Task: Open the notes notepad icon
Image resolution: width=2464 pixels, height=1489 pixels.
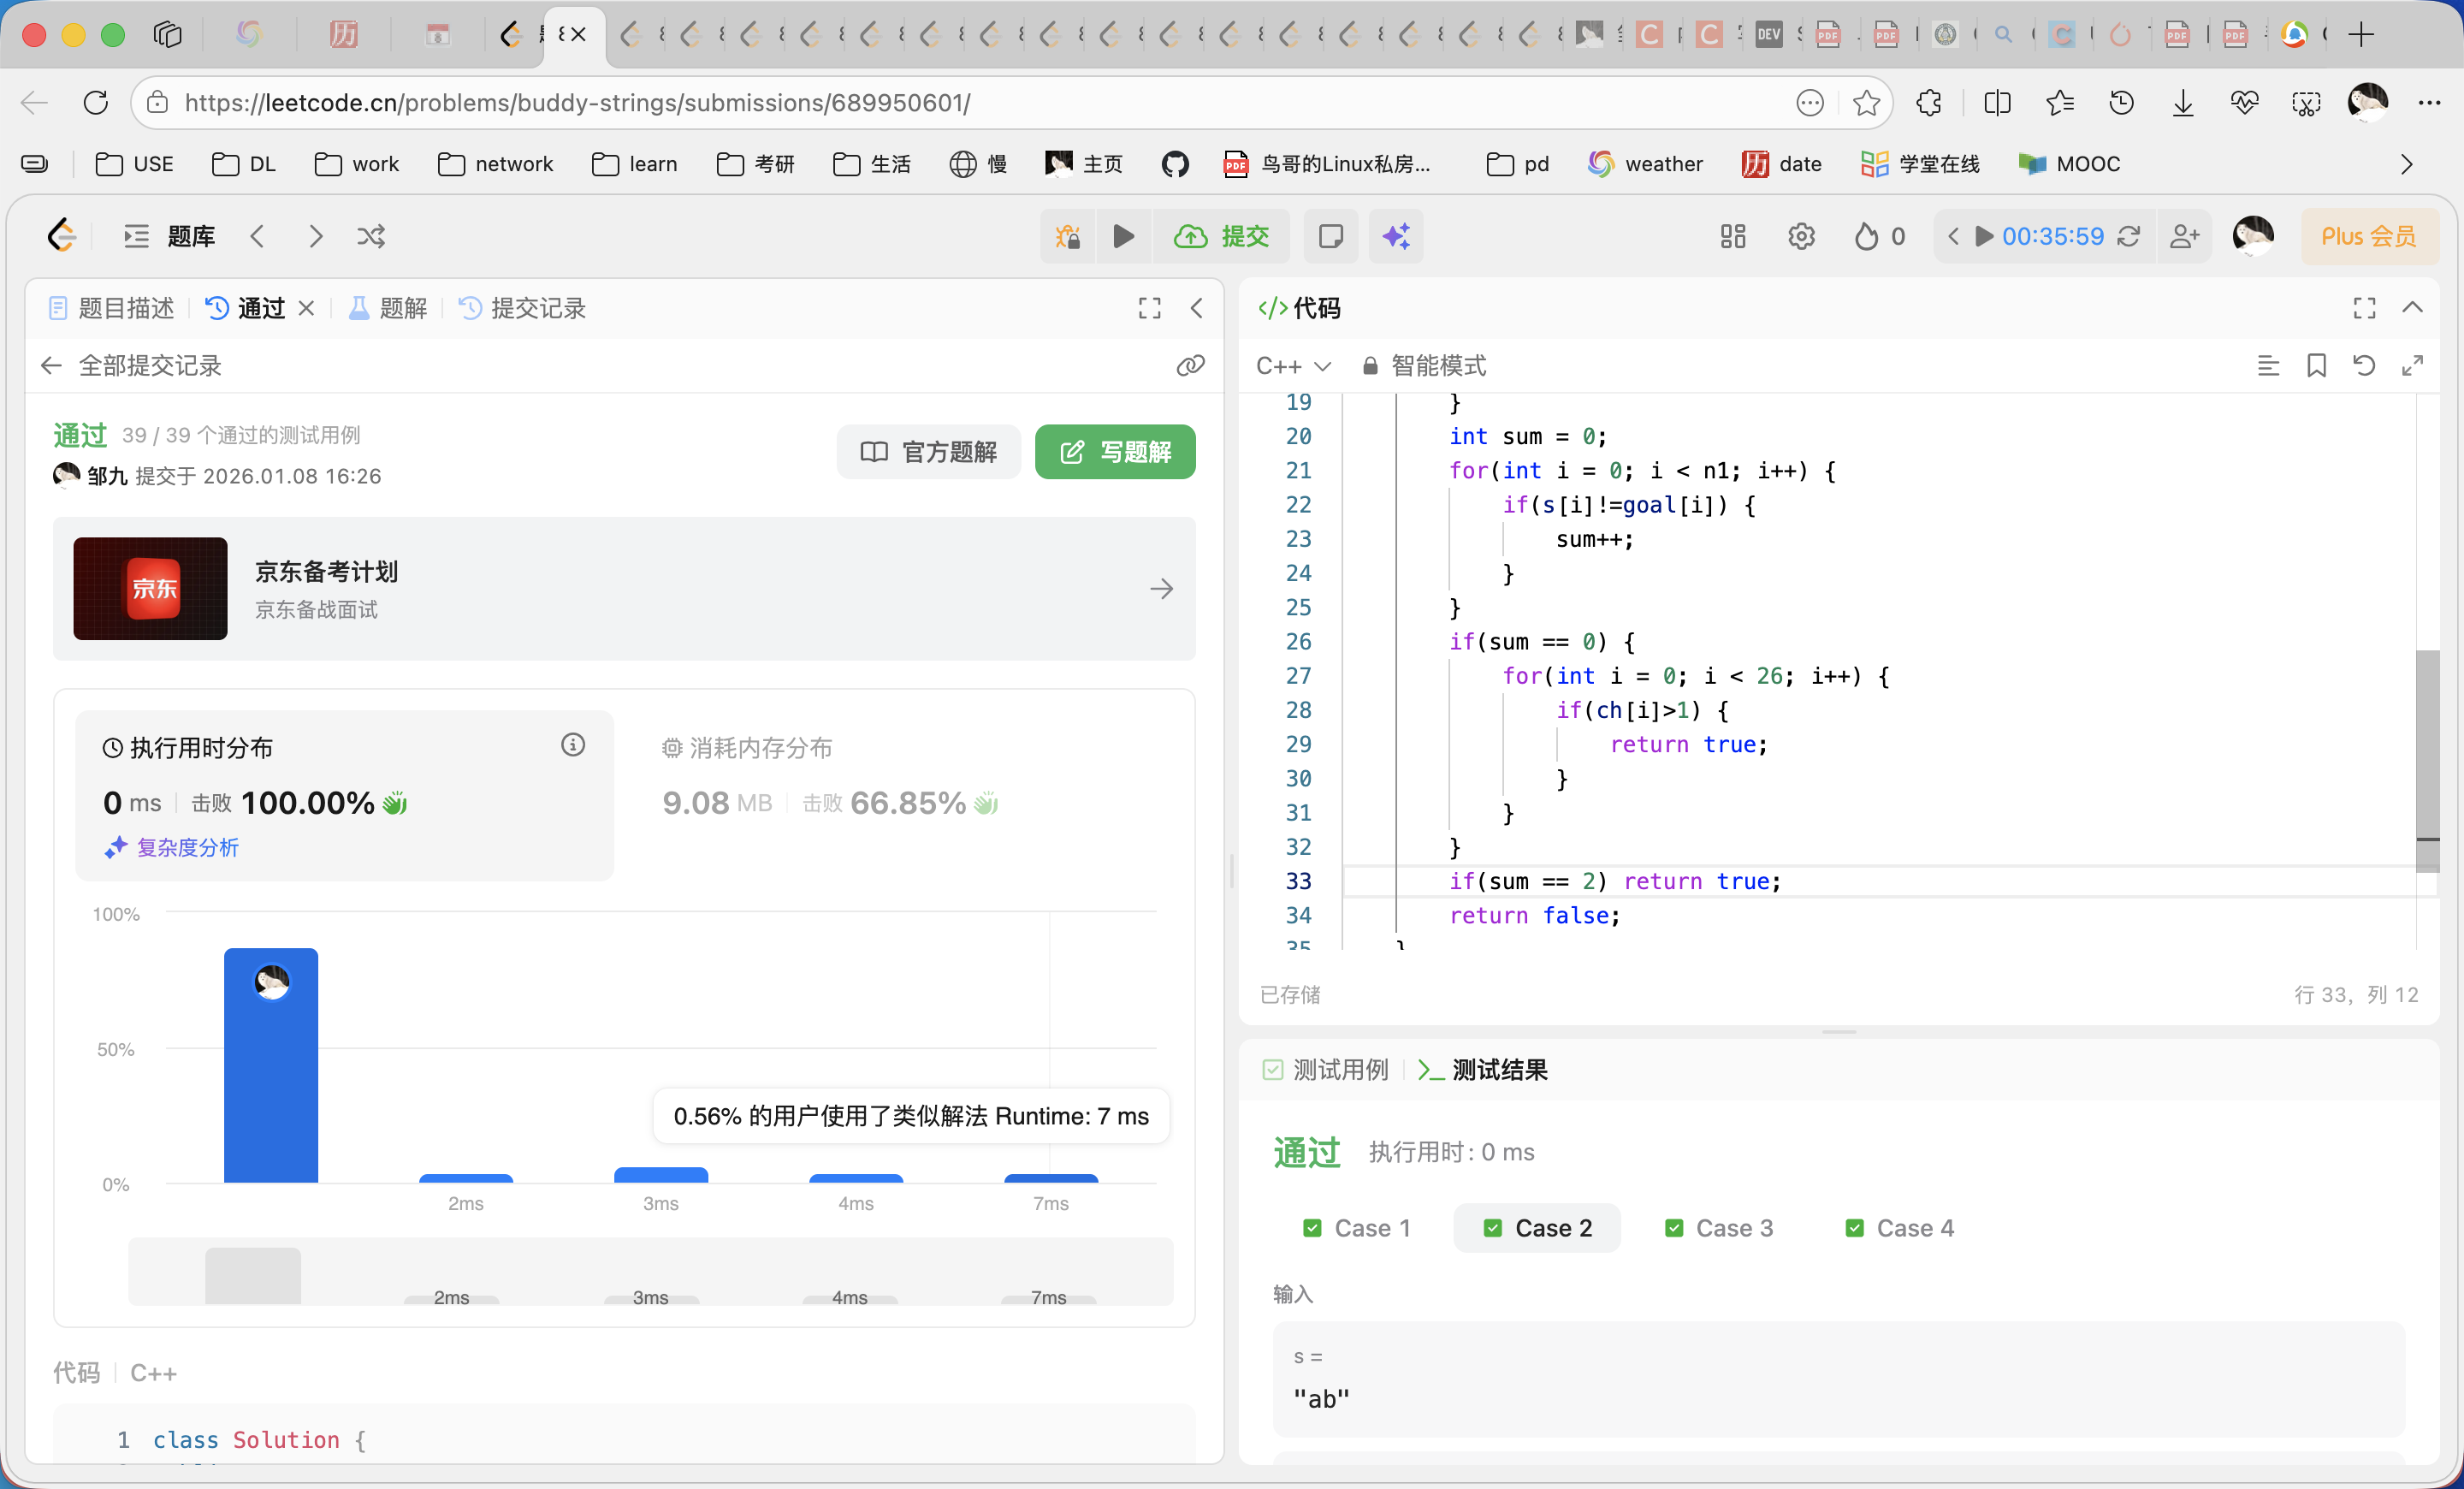Action: 1331,236
